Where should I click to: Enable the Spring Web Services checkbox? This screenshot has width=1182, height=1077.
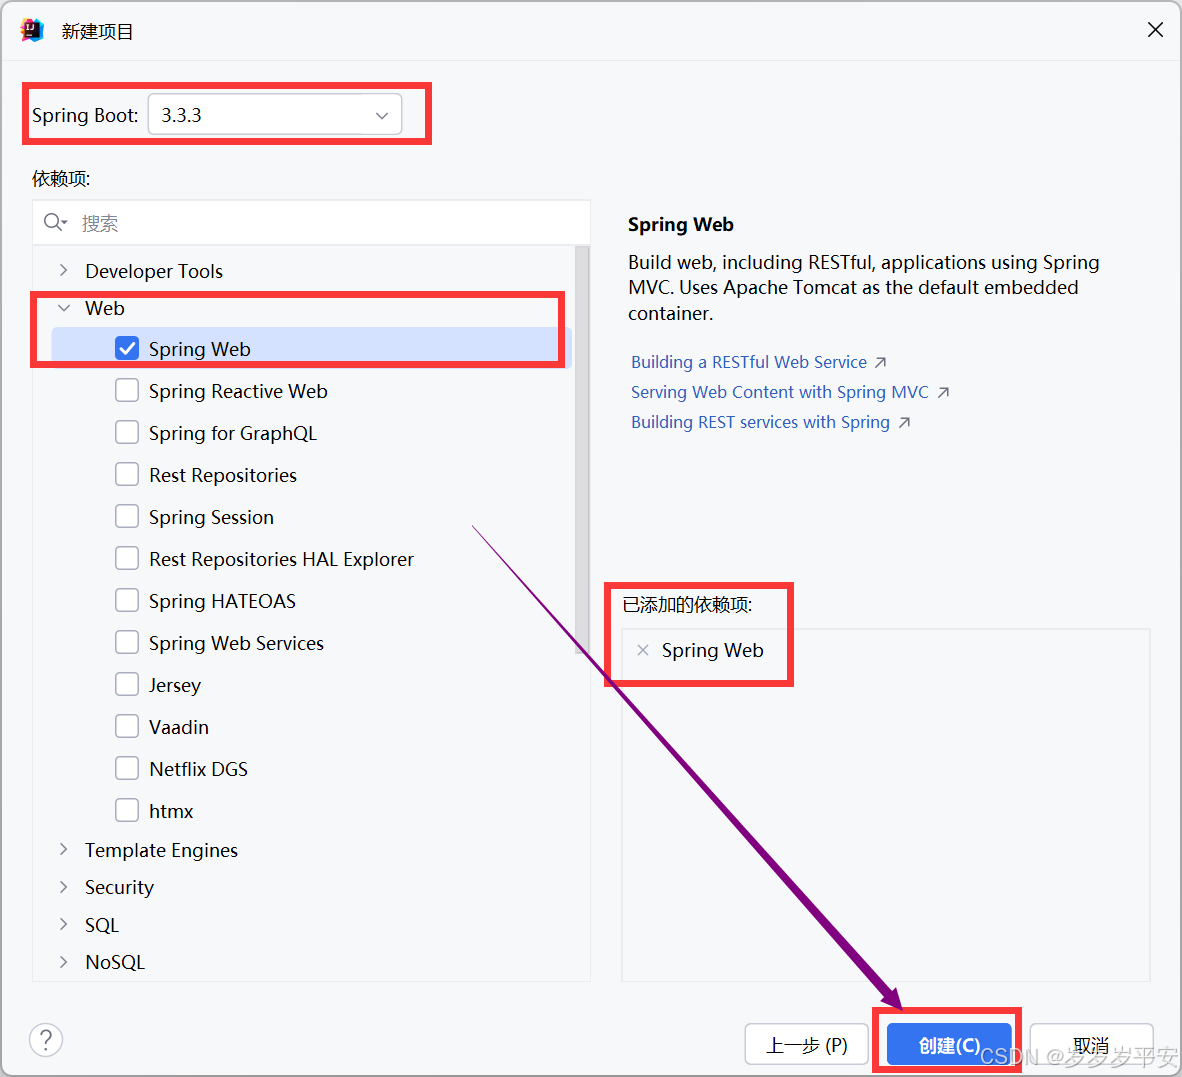point(127,643)
